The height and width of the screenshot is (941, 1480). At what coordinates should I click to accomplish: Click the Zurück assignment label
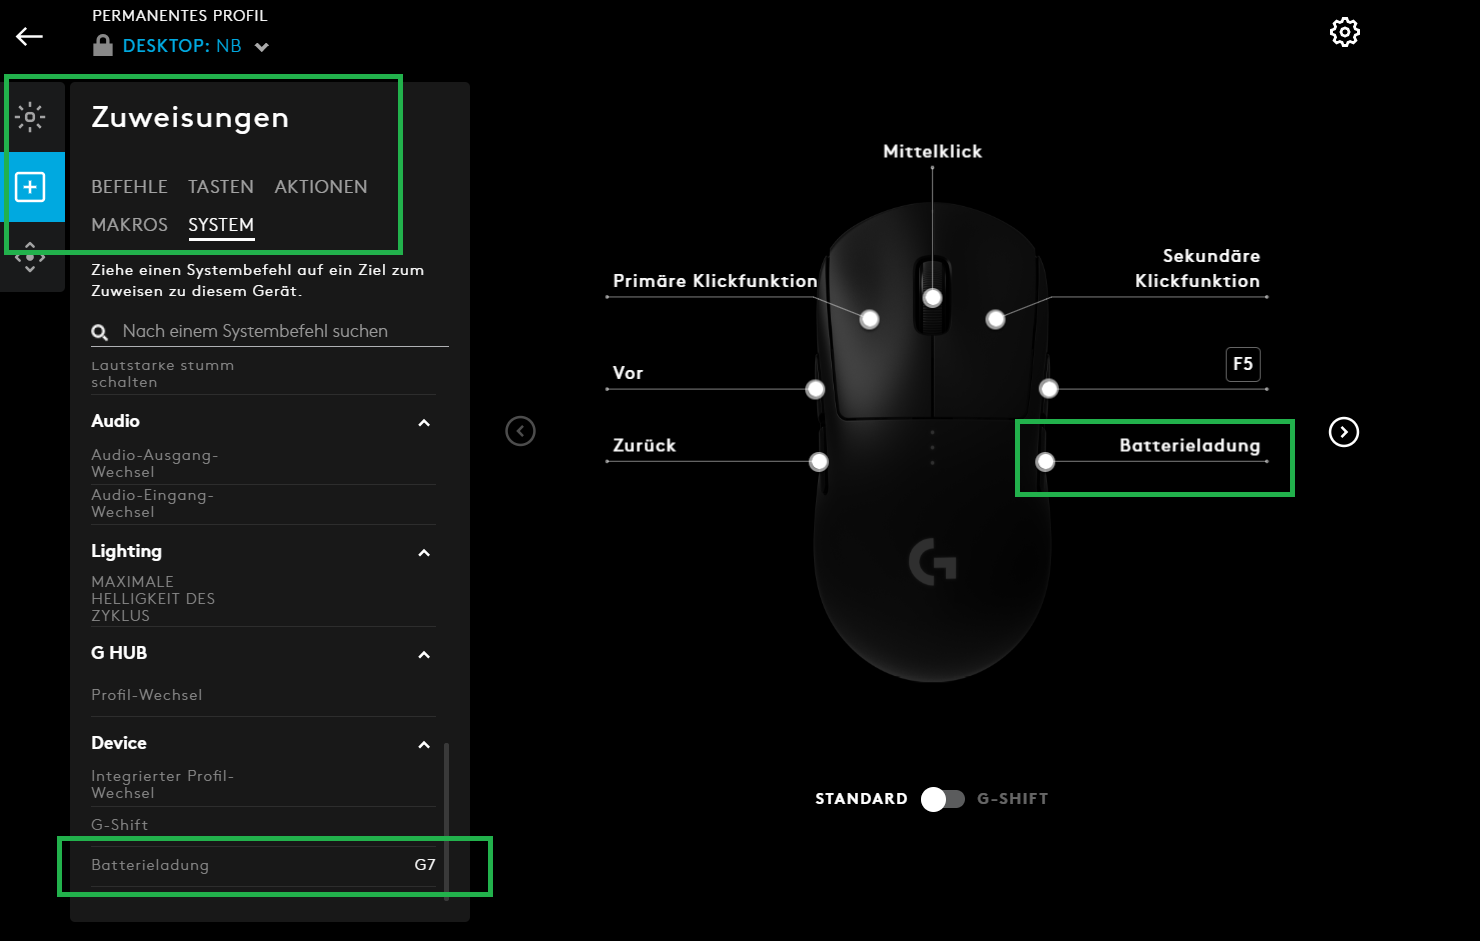tap(644, 446)
